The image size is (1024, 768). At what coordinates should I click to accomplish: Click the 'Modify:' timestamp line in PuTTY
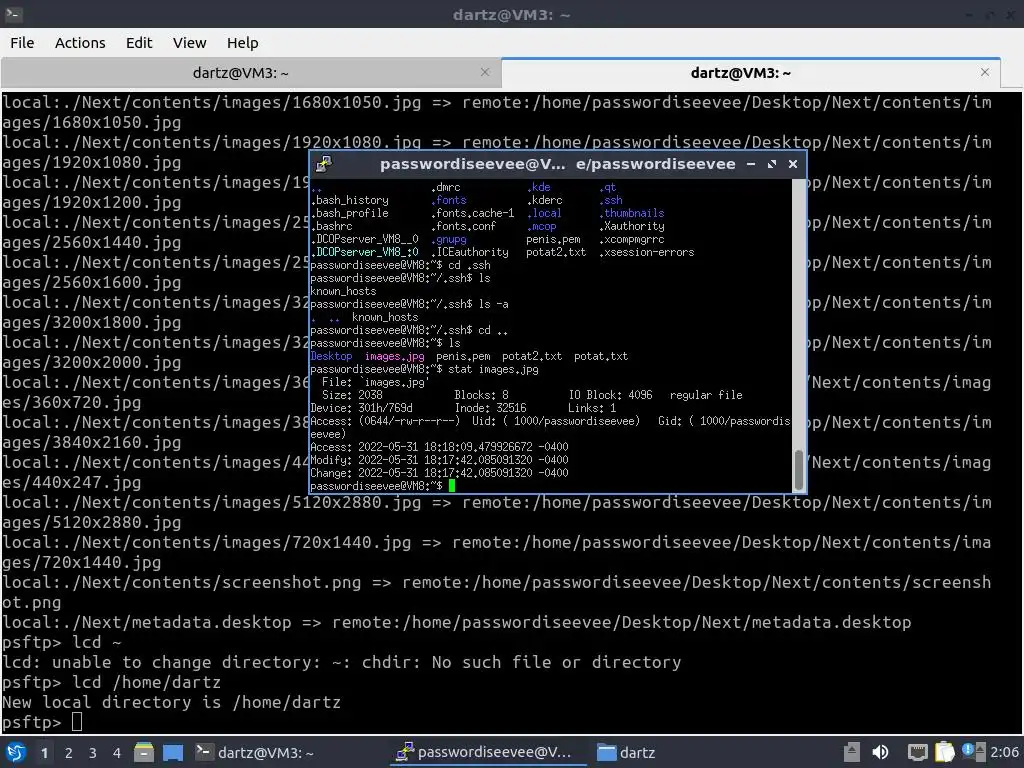(440, 460)
